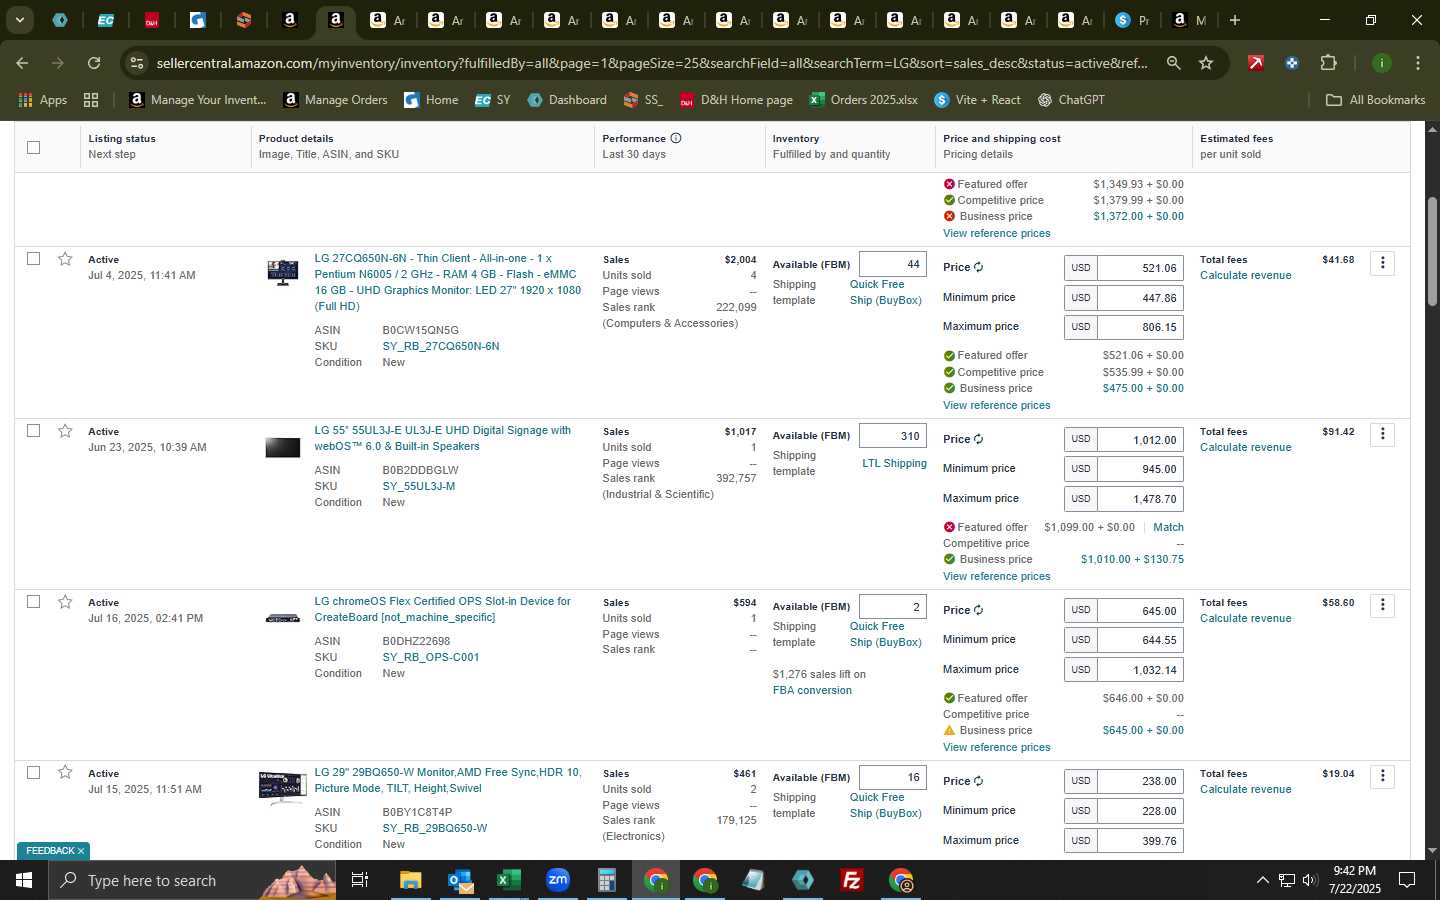Switch to the first browser tab with teal icon
The height and width of the screenshot is (900, 1440).
click(x=60, y=20)
